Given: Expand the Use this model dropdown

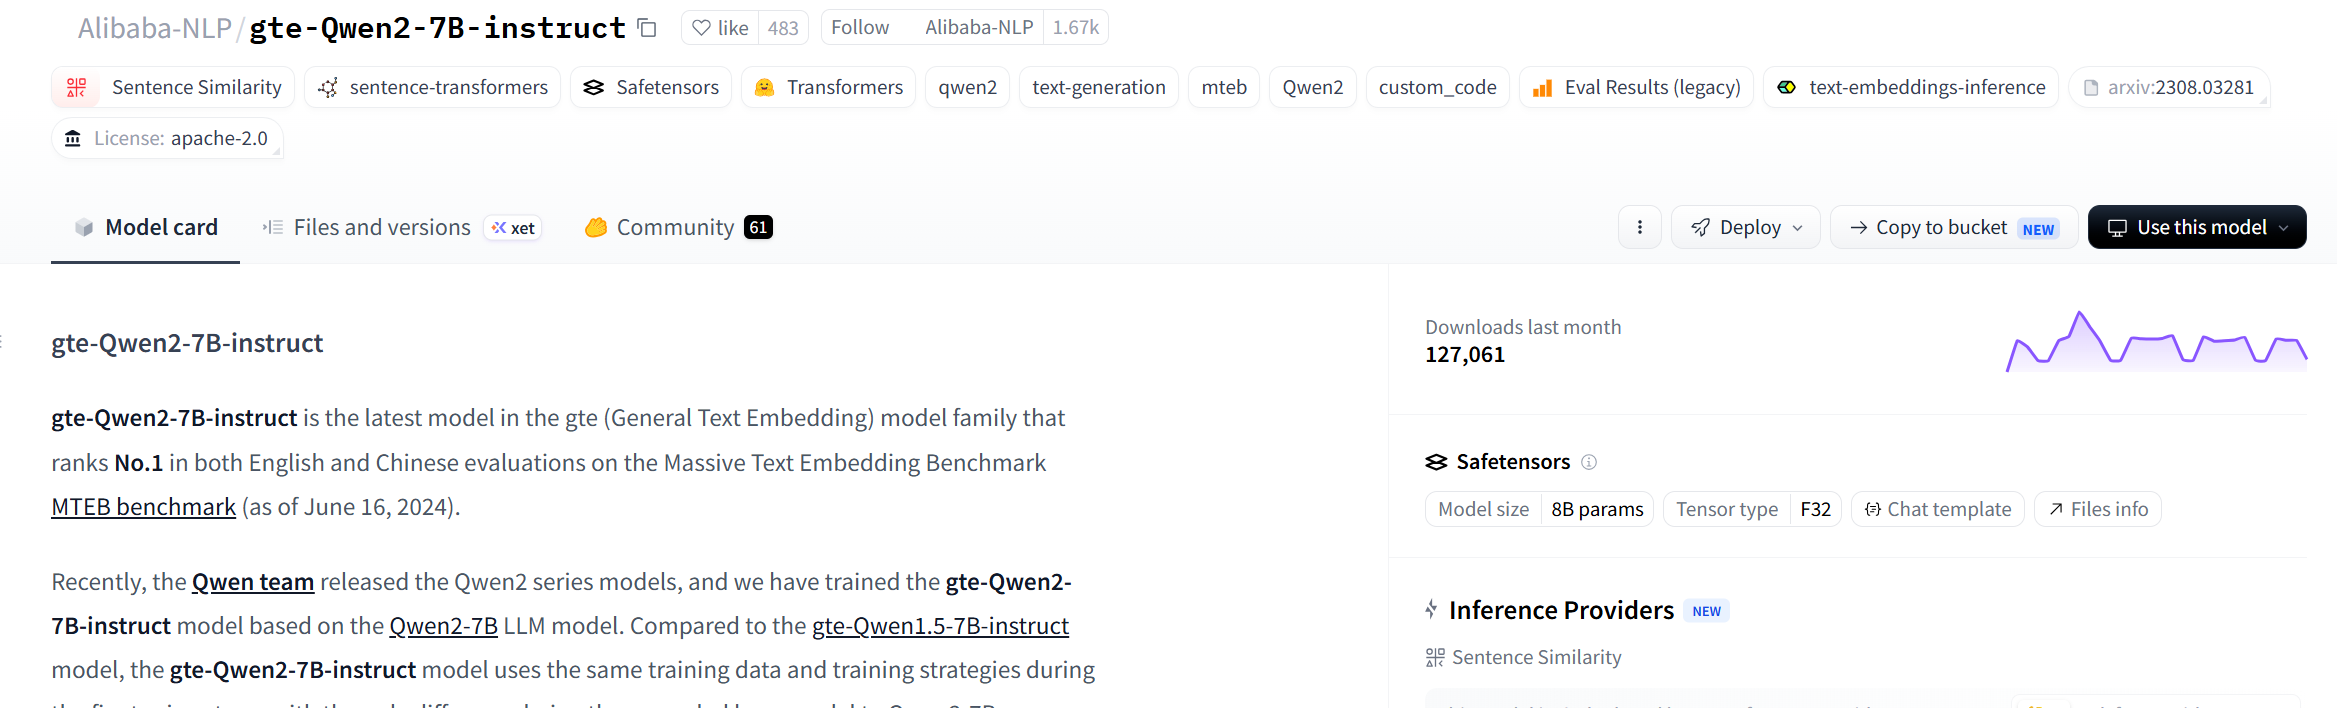Looking at the screenshot, I should pyautogui.click(x=2197, y=228).
